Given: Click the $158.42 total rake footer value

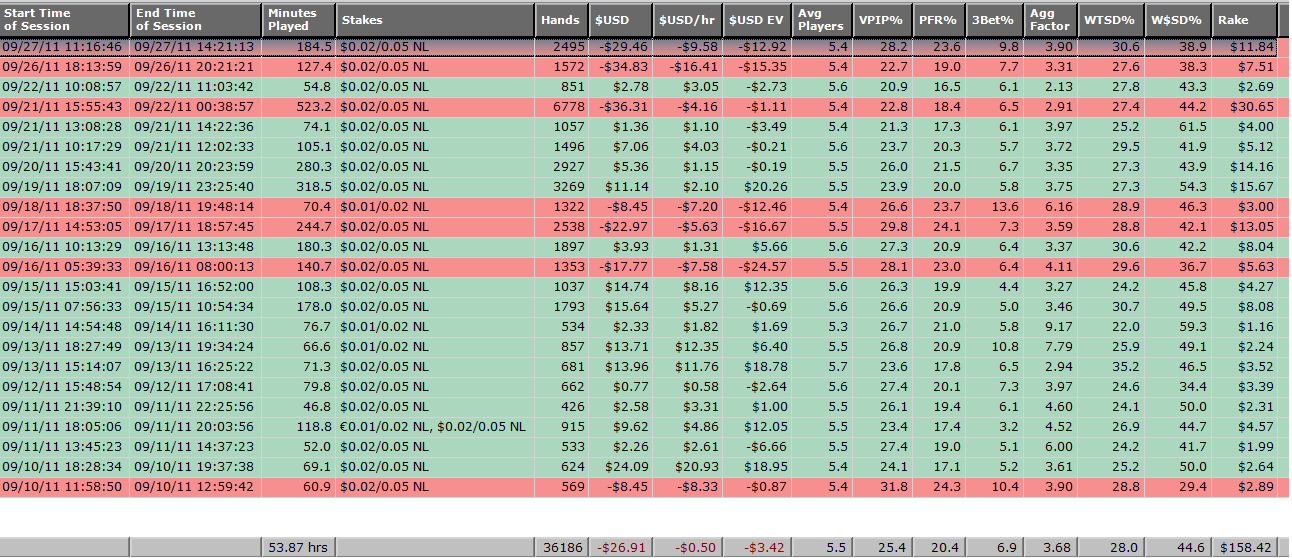Looking at the screenshot, I should click(1244, 548).
